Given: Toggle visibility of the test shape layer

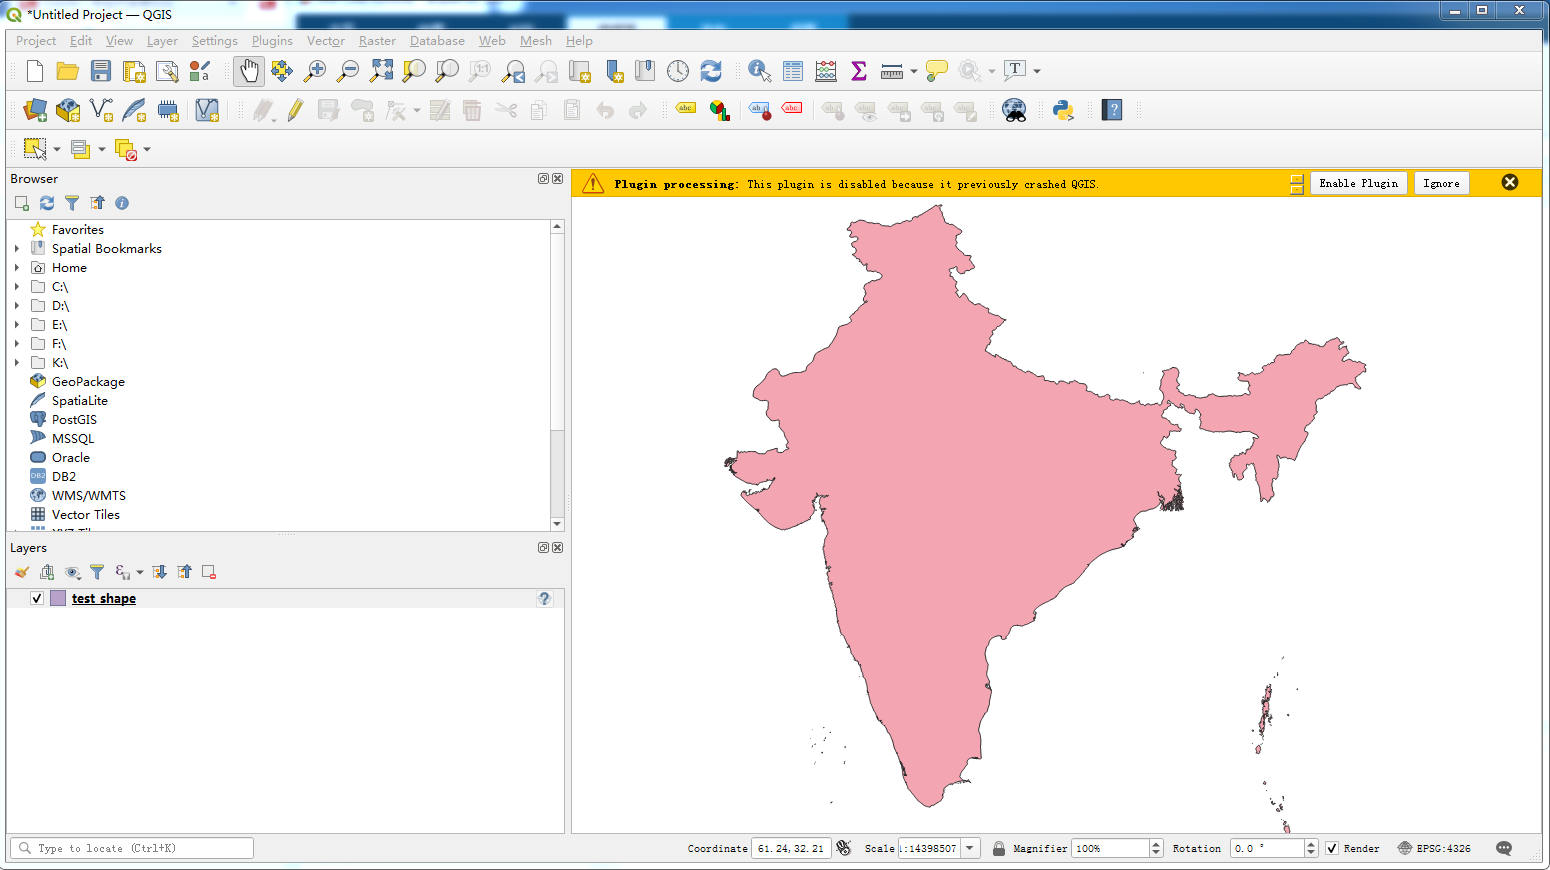Looking at the screenshot, I should (36, 597).
